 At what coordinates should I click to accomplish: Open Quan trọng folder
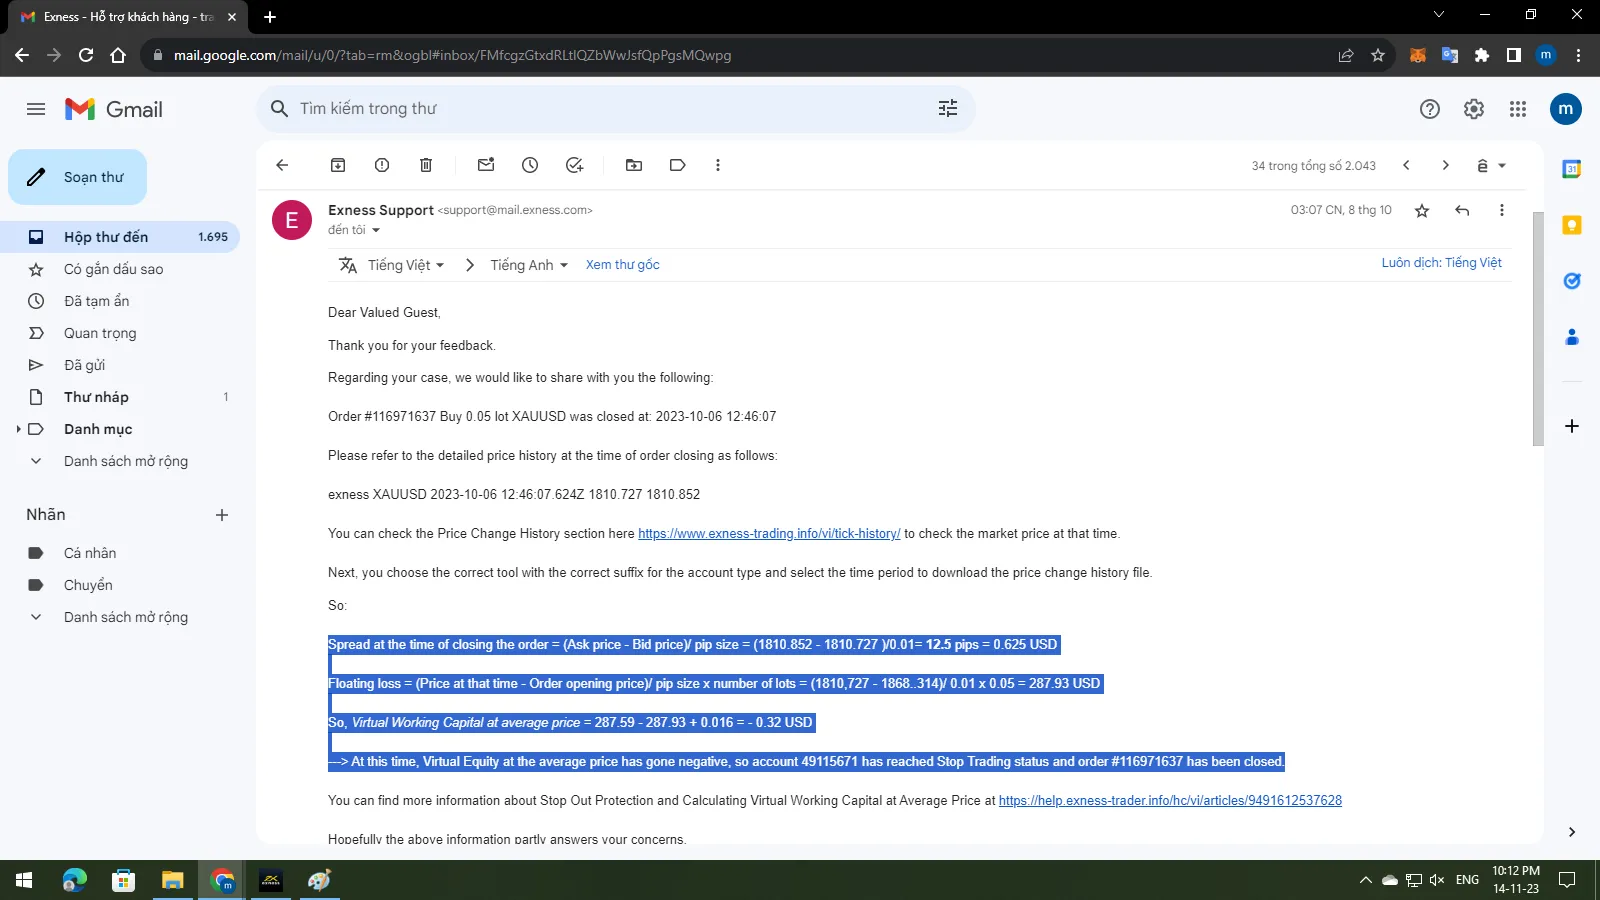coord(120,333)
